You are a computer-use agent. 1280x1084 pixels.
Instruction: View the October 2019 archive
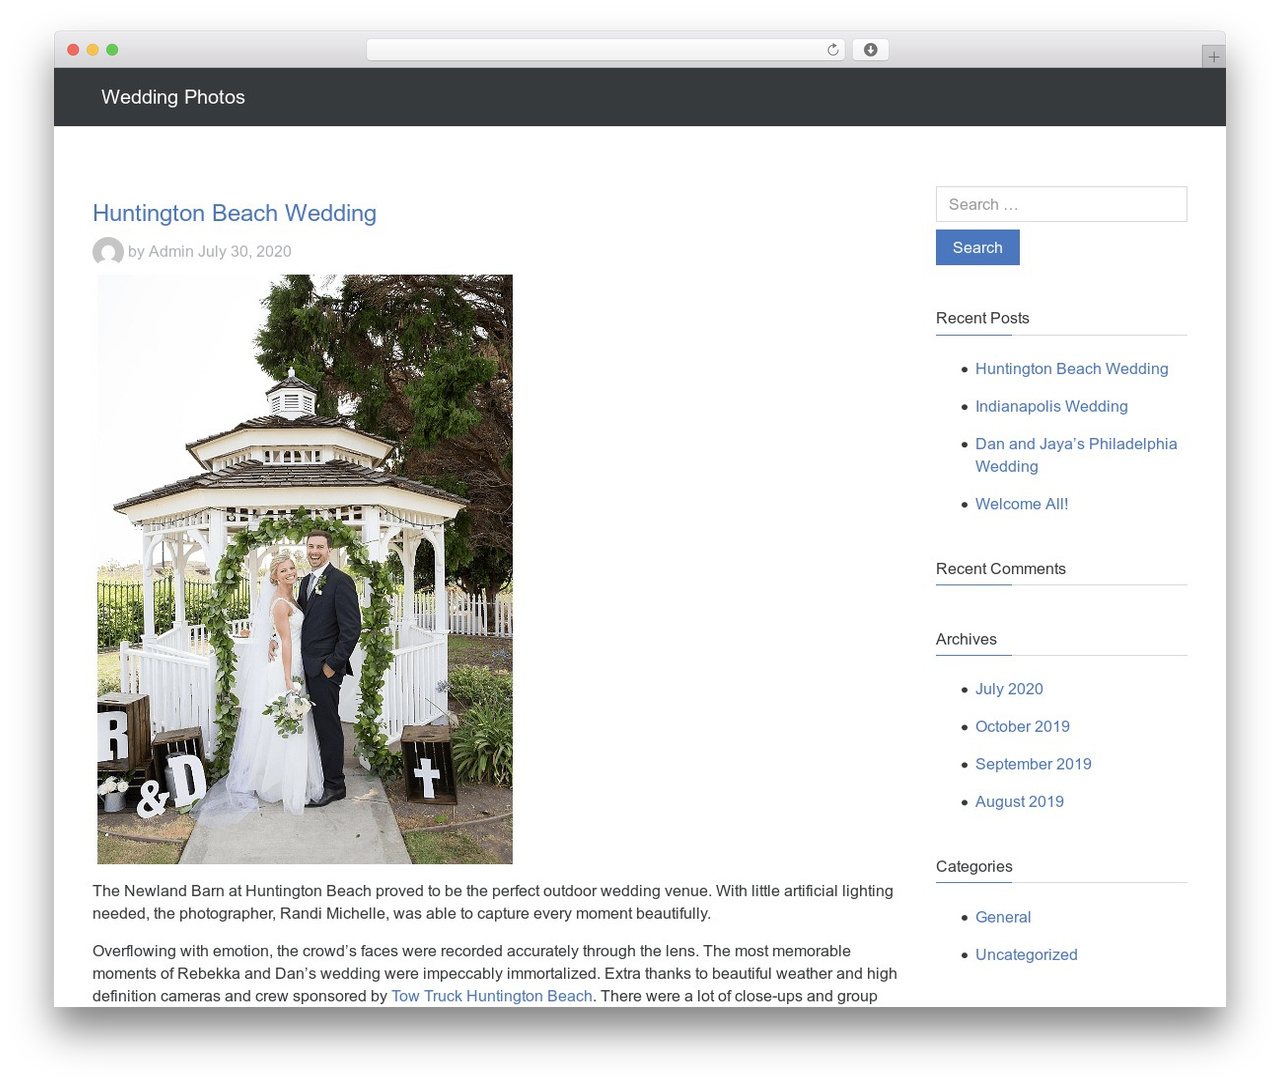1022,727
